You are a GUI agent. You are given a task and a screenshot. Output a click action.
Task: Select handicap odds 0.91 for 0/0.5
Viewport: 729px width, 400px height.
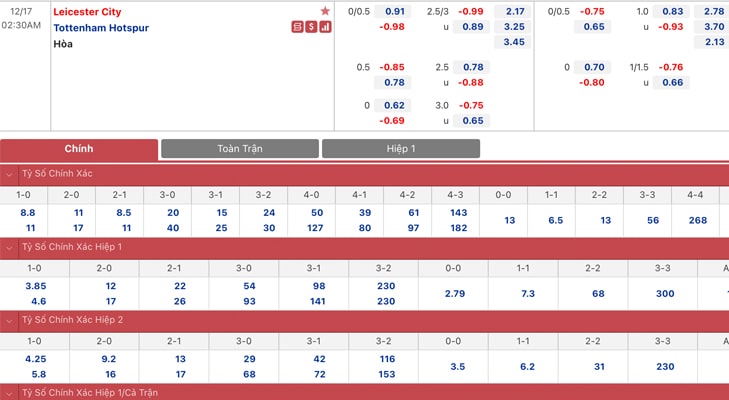click(x=394, y=10)
